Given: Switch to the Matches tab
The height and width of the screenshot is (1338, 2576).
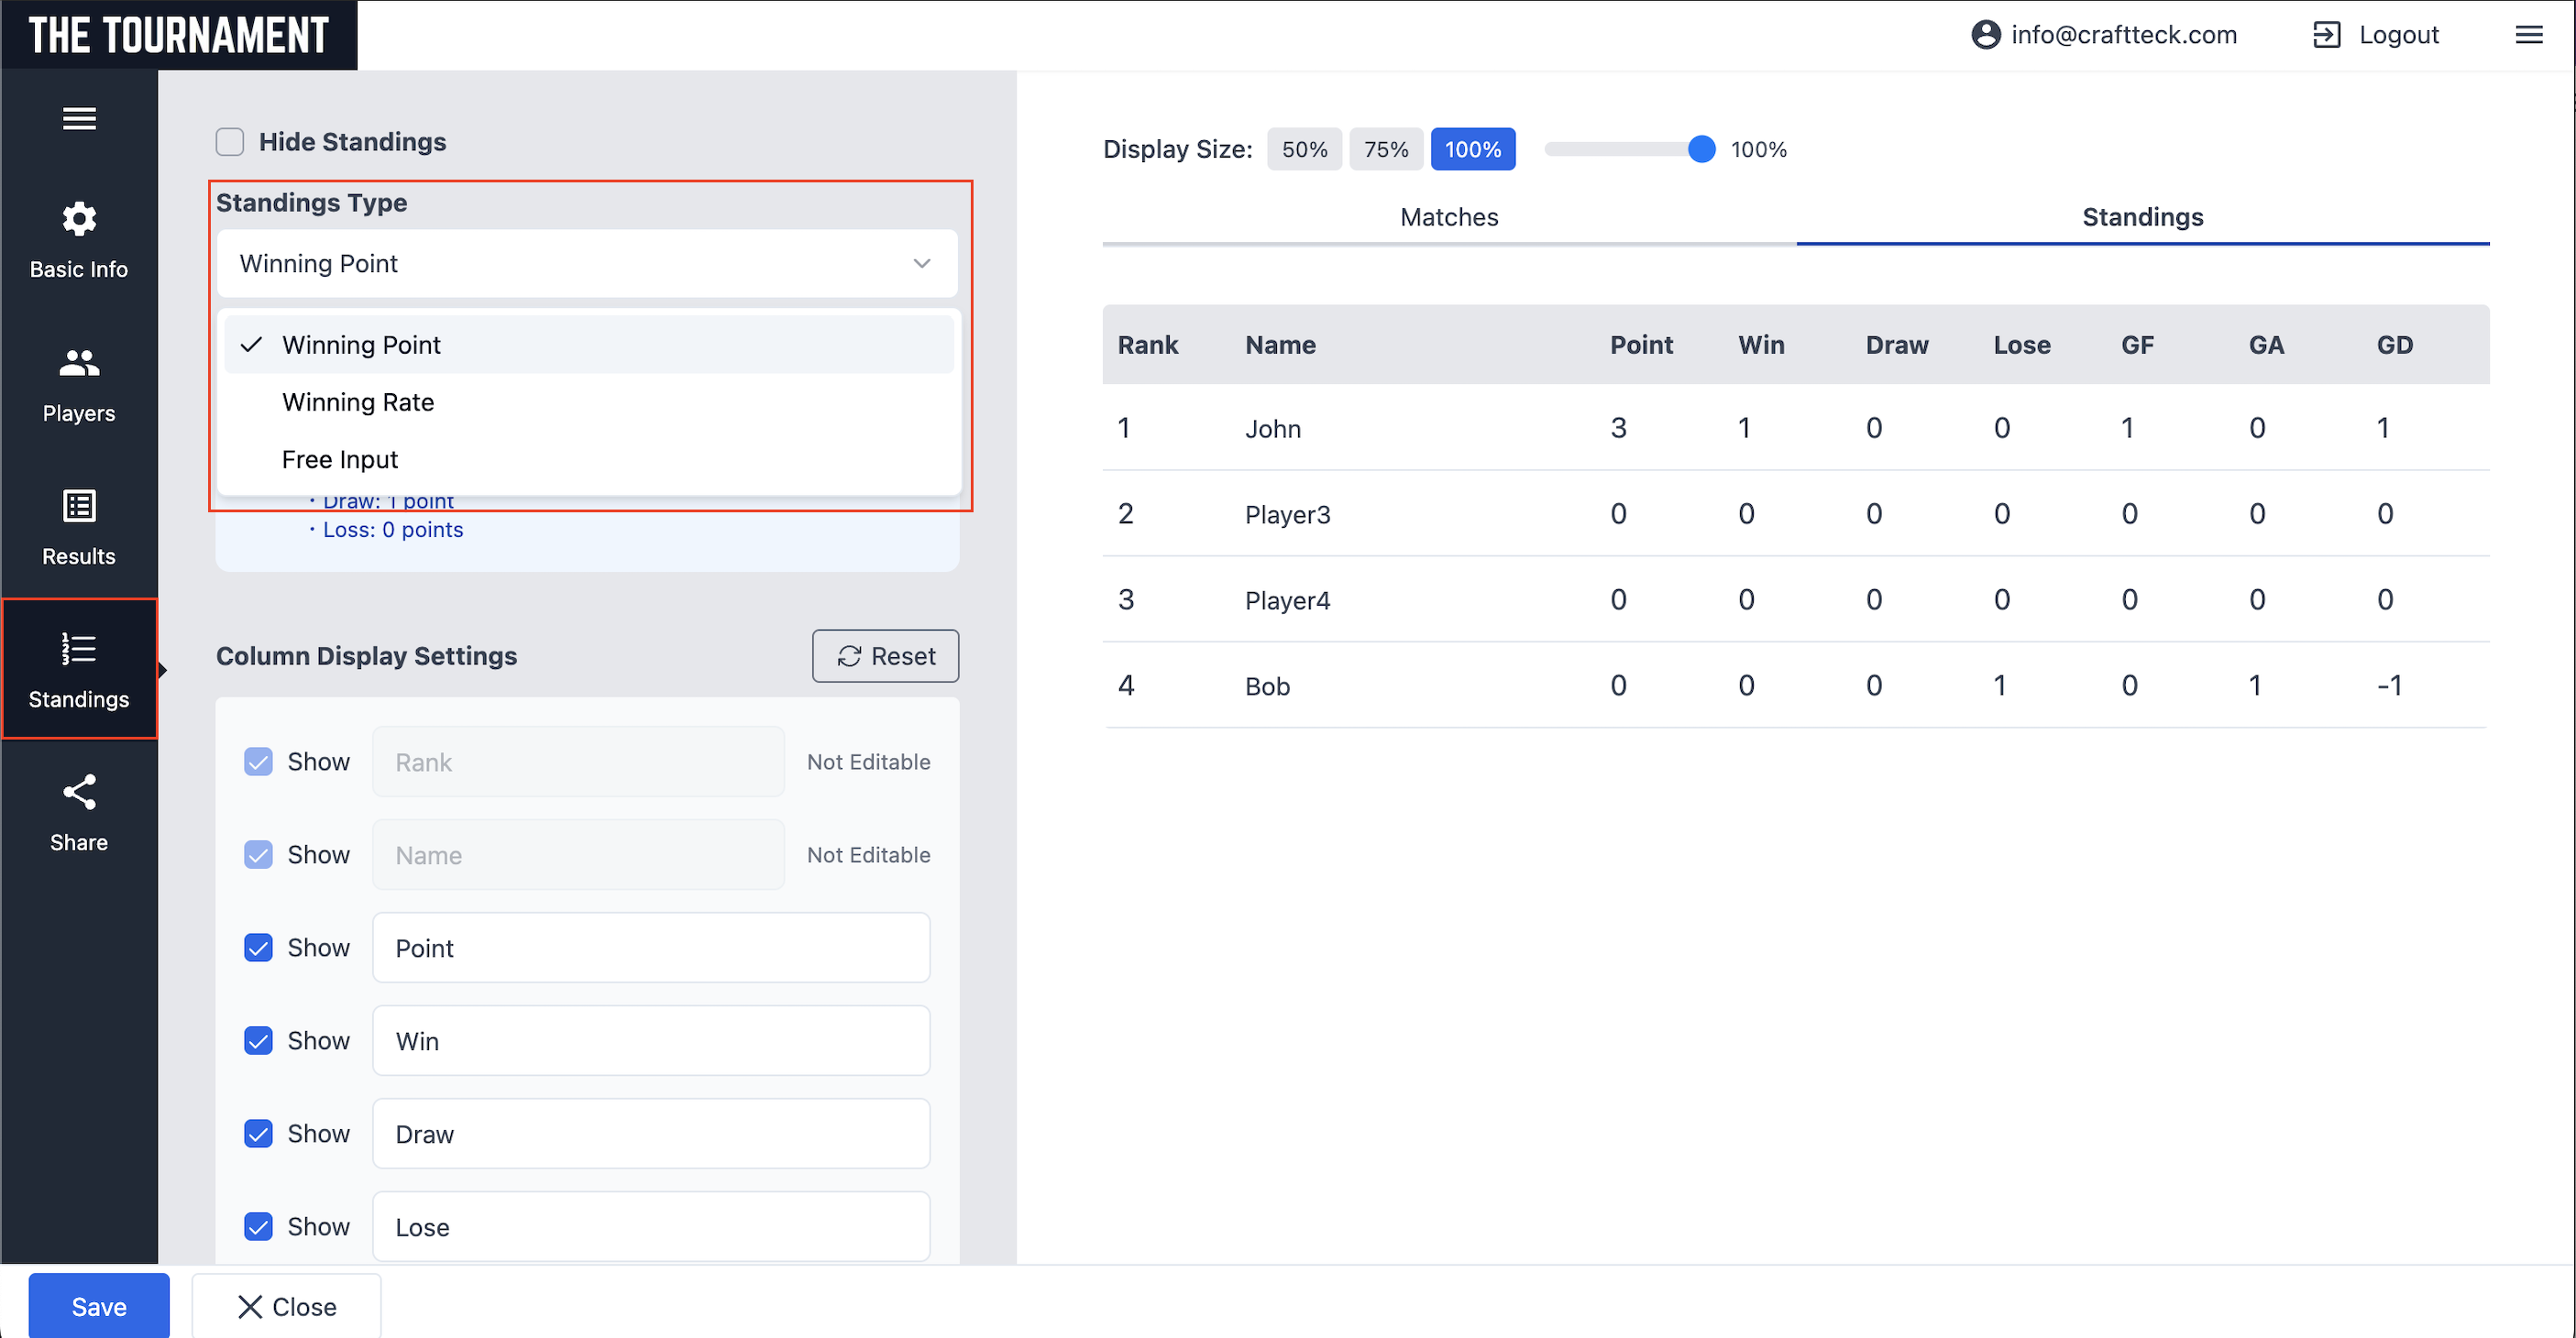Looking at the screenshot, I should click(x=1448, y=217).
